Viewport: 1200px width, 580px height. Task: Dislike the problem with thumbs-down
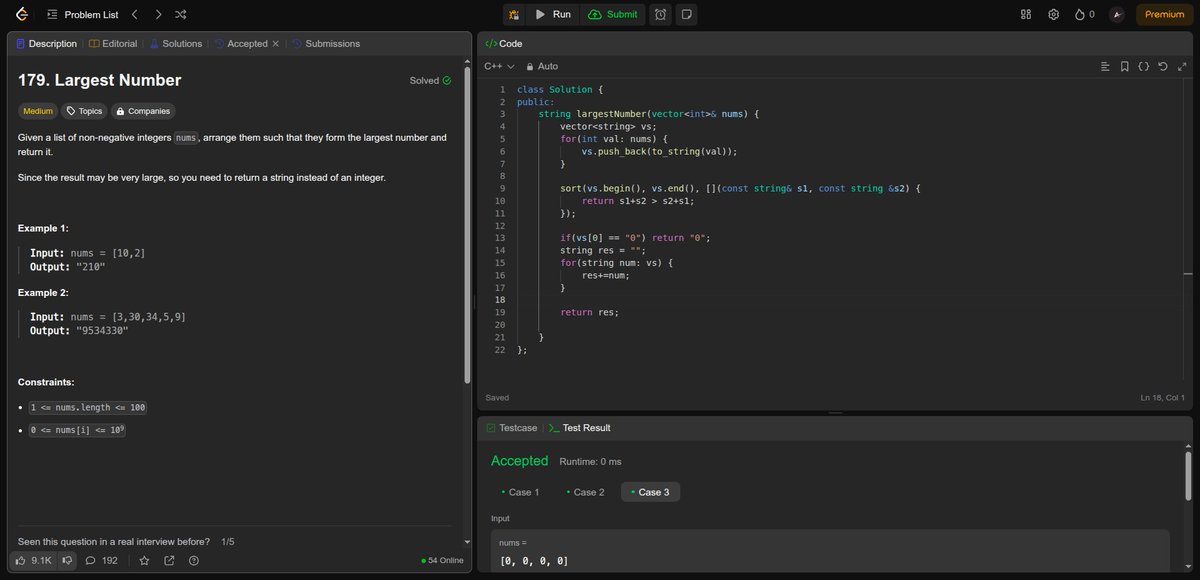pyautogui.click(x=67, y=561)
